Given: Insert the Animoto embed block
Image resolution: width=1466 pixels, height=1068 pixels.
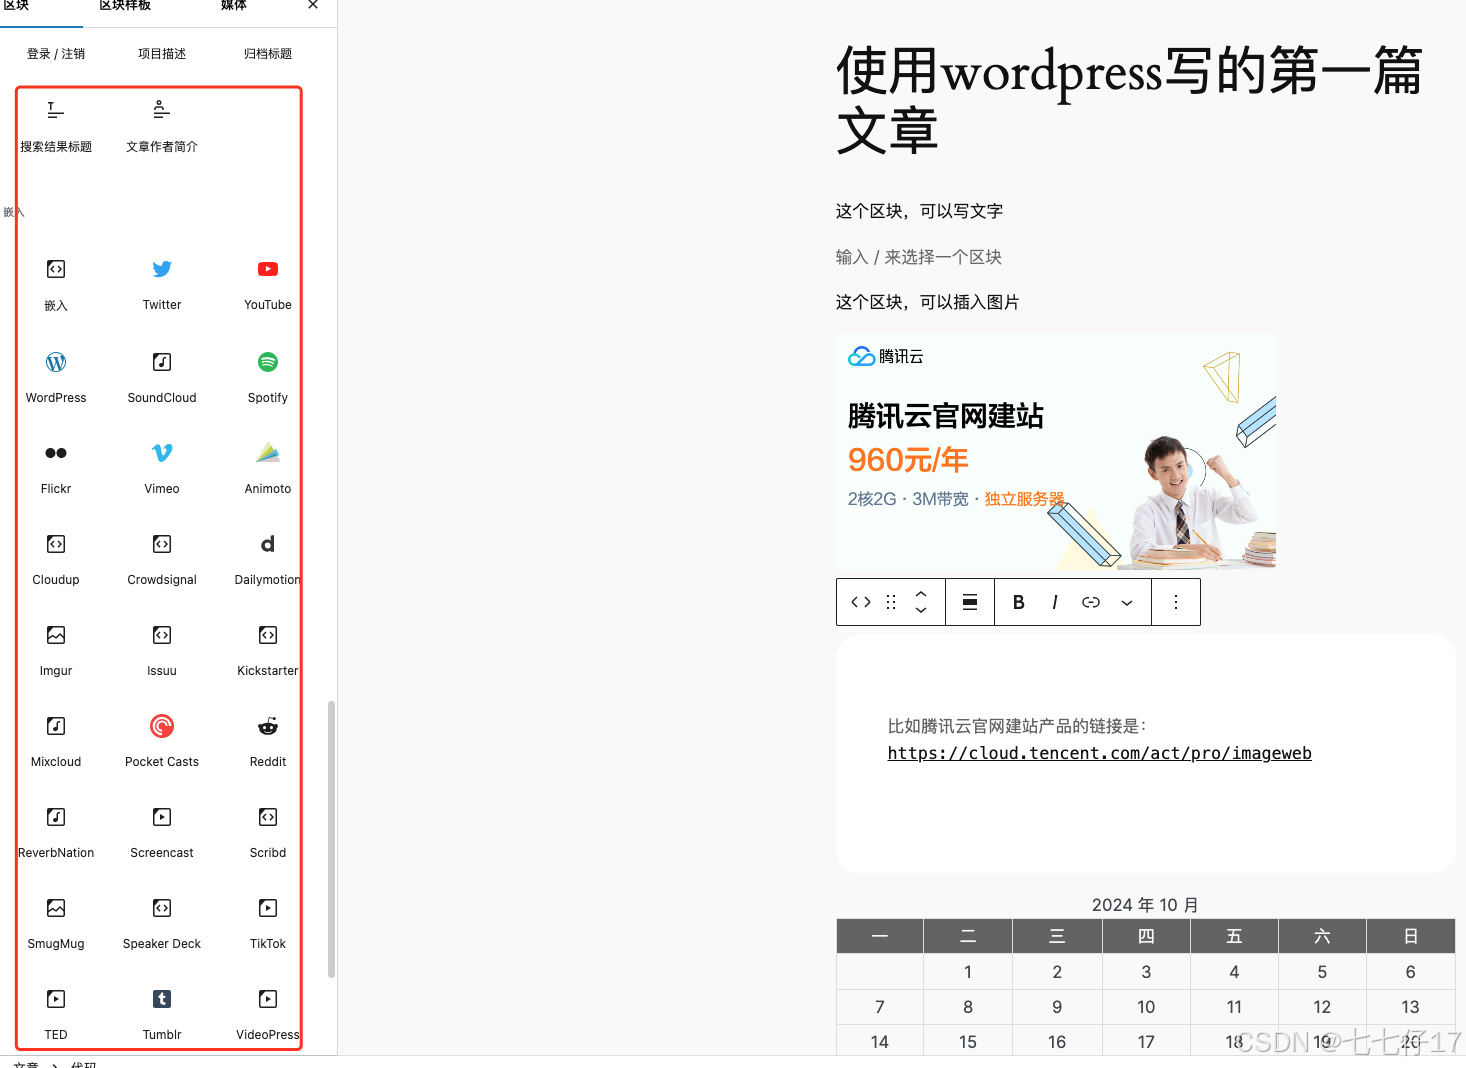Looking at the screenshot, I should coord(268,468).
